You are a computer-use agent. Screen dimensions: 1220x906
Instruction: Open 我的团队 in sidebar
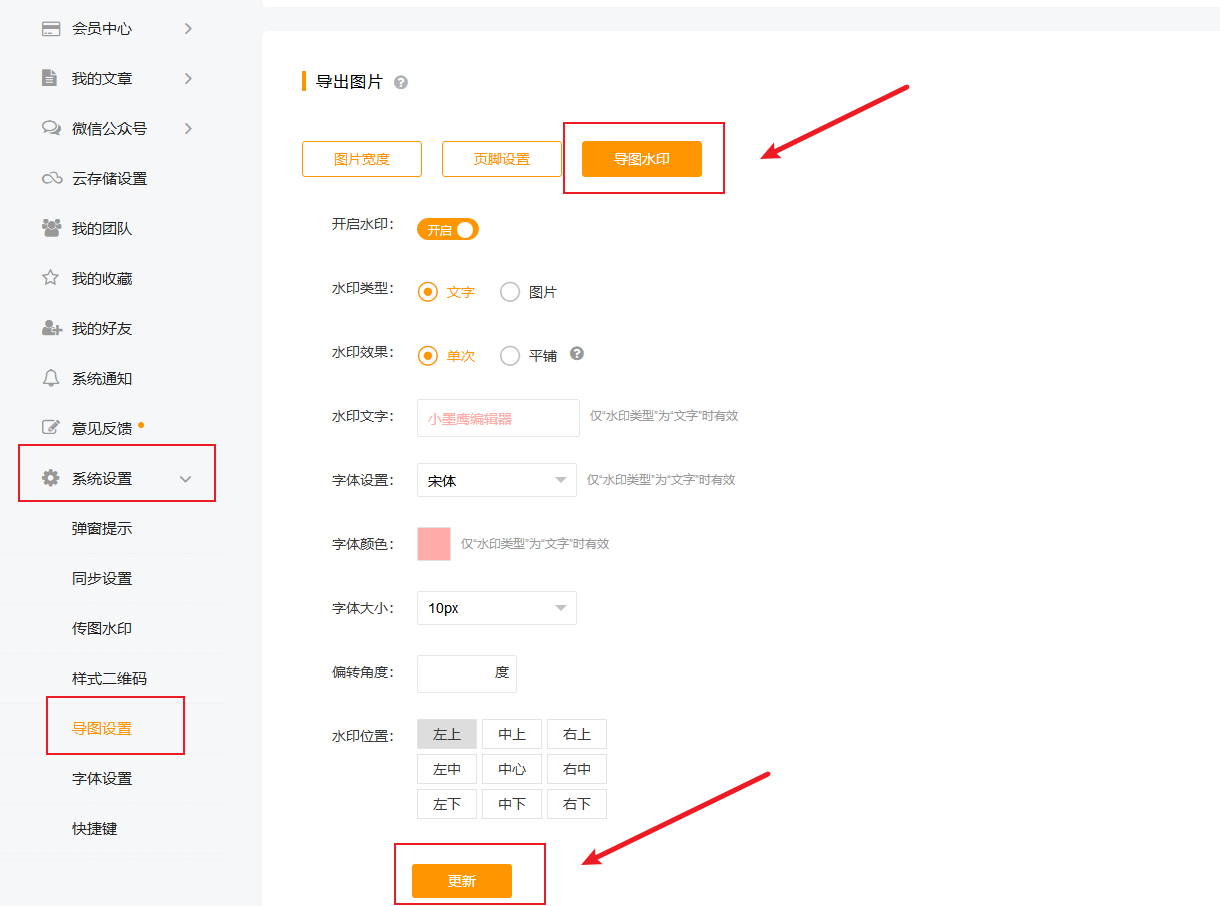(102, 228)
